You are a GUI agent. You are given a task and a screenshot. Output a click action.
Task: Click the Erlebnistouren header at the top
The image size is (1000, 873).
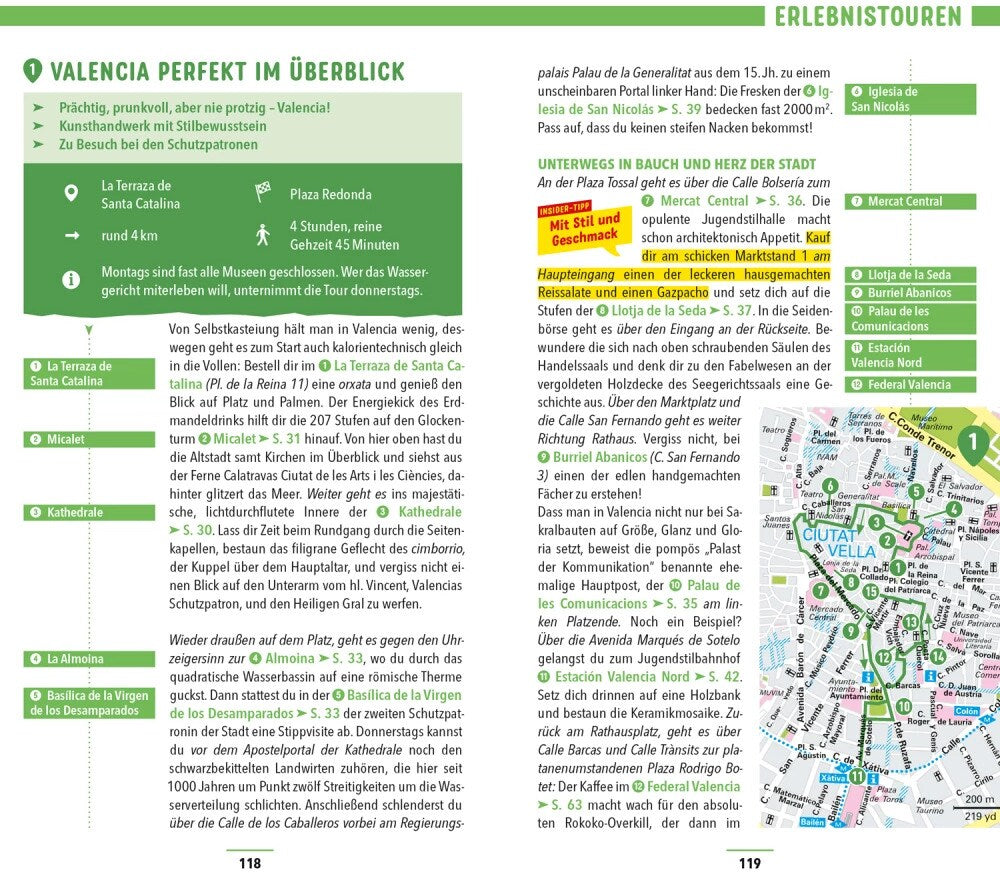point(867,16)
